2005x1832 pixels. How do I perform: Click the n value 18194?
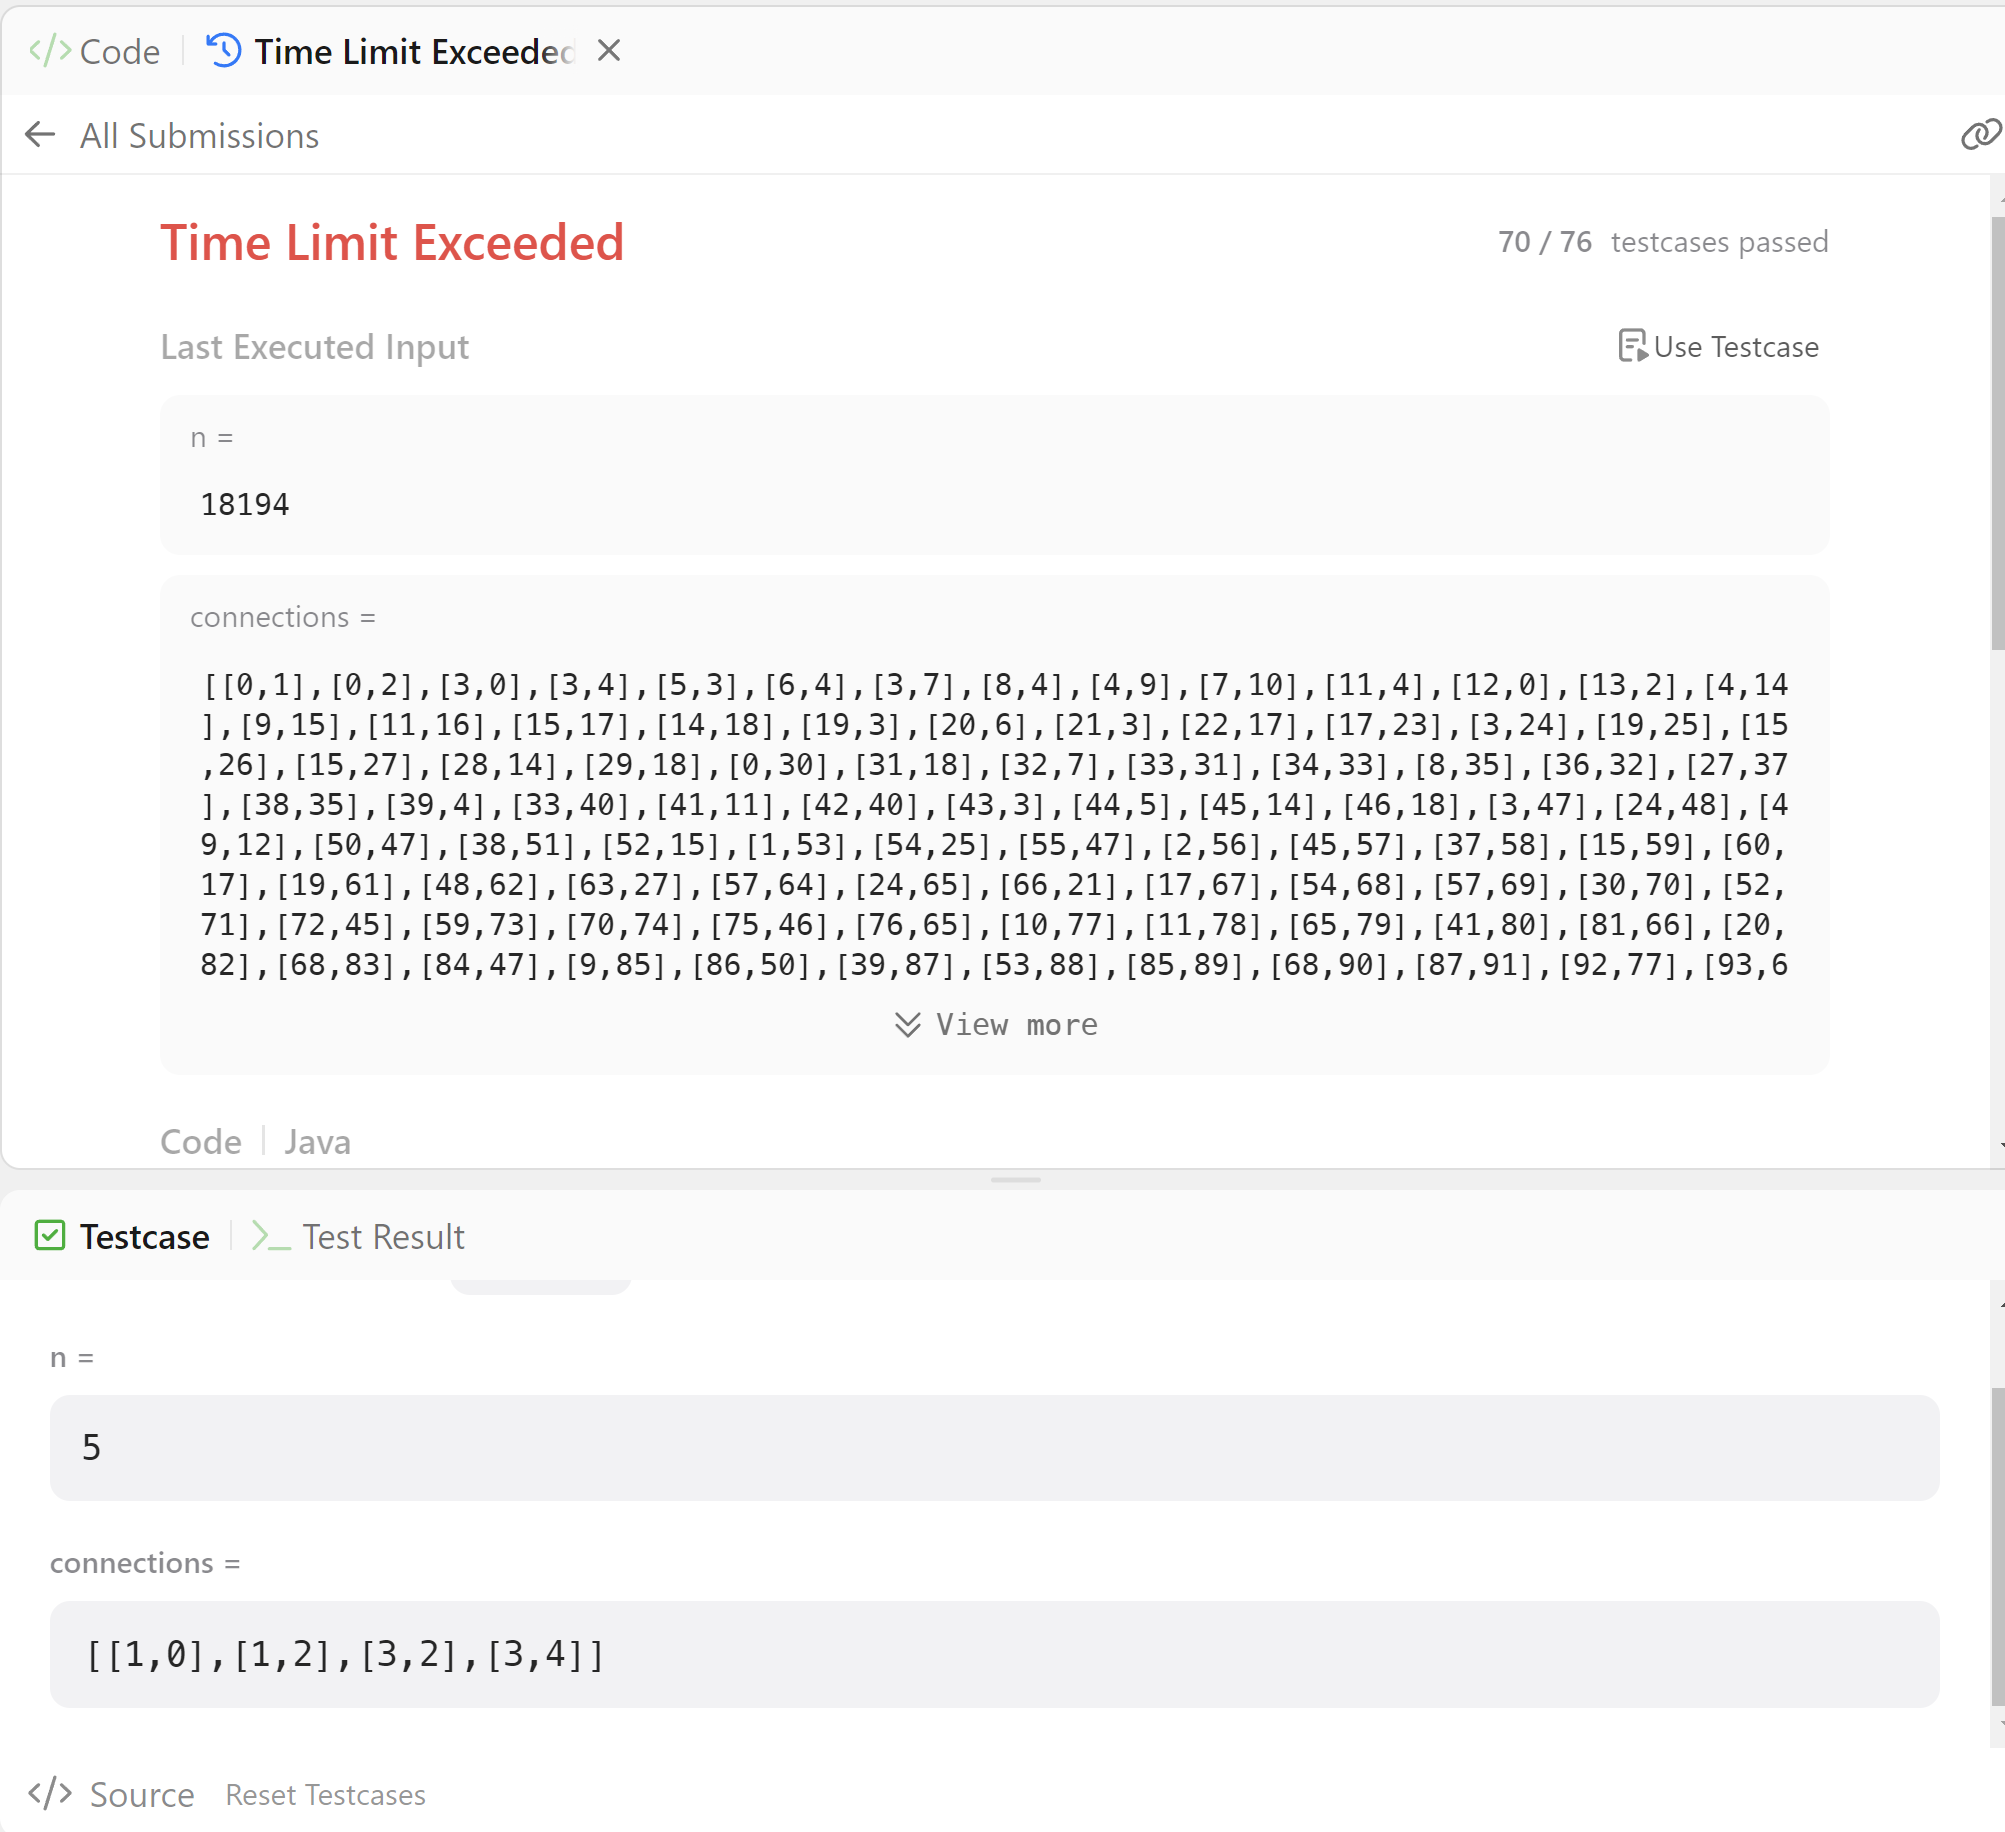[x=245, y=504]
